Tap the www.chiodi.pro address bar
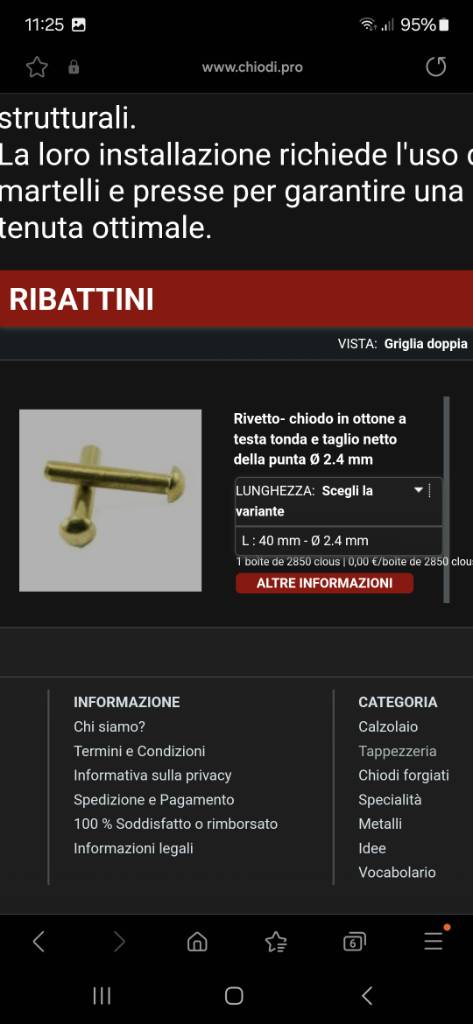The height and width of the screenshot is (1024, 473). coord(252,67)
